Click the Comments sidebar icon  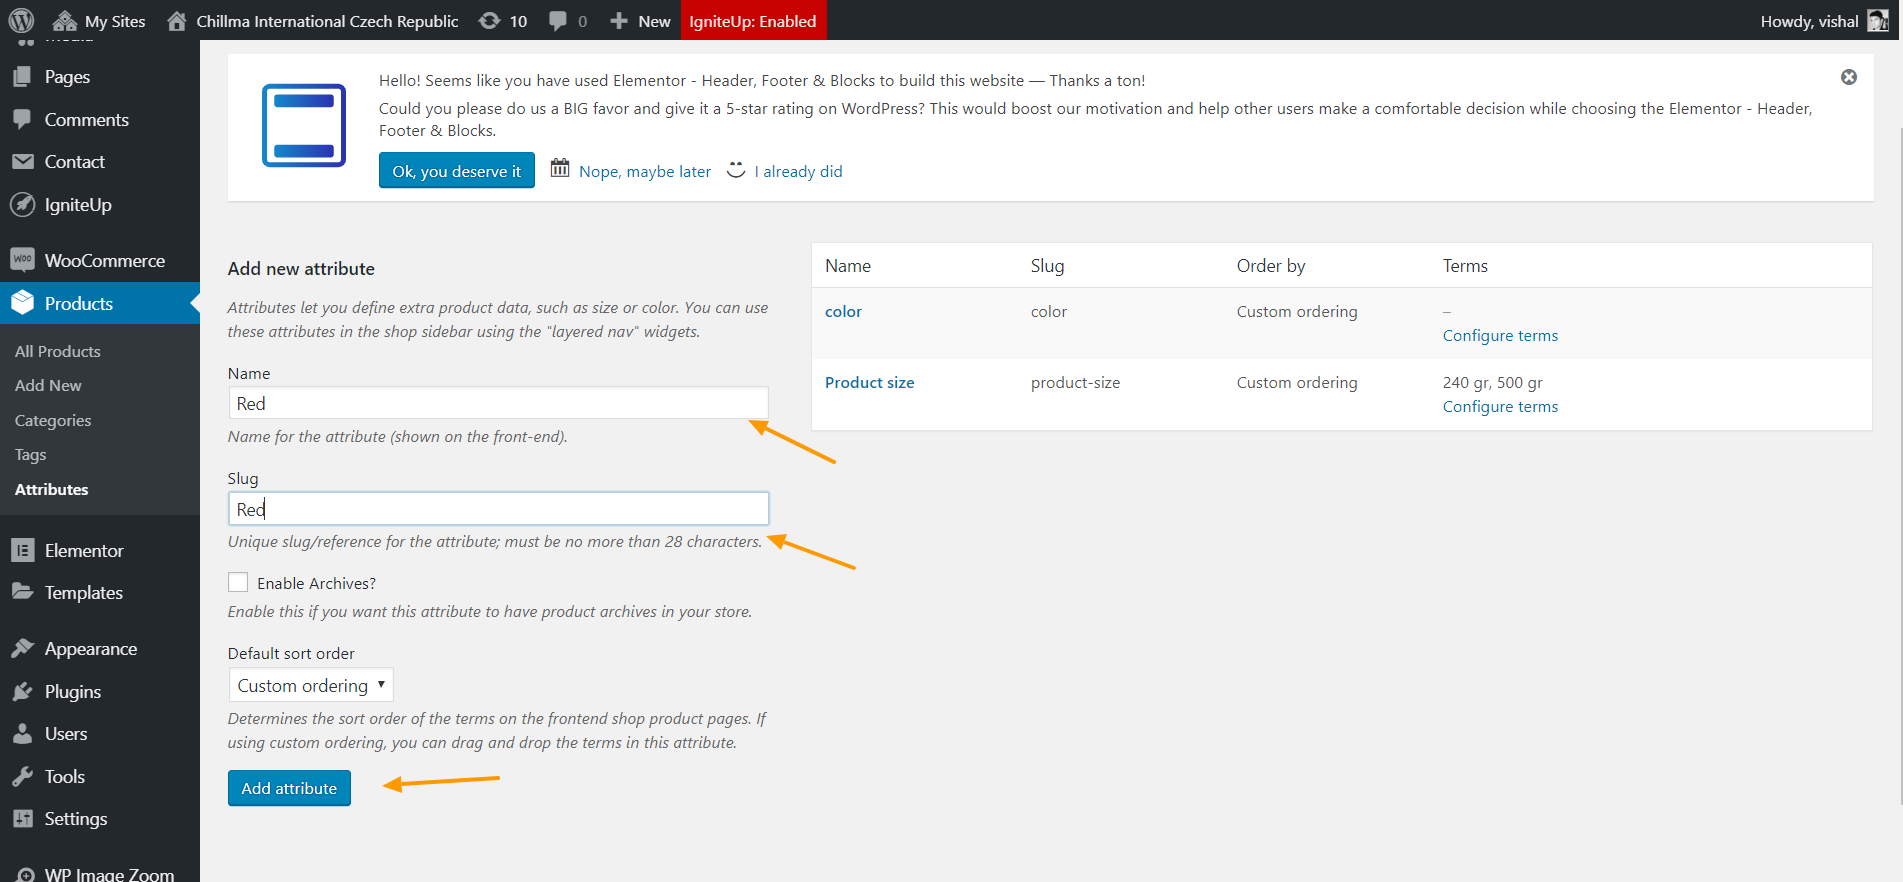[22, 119]
